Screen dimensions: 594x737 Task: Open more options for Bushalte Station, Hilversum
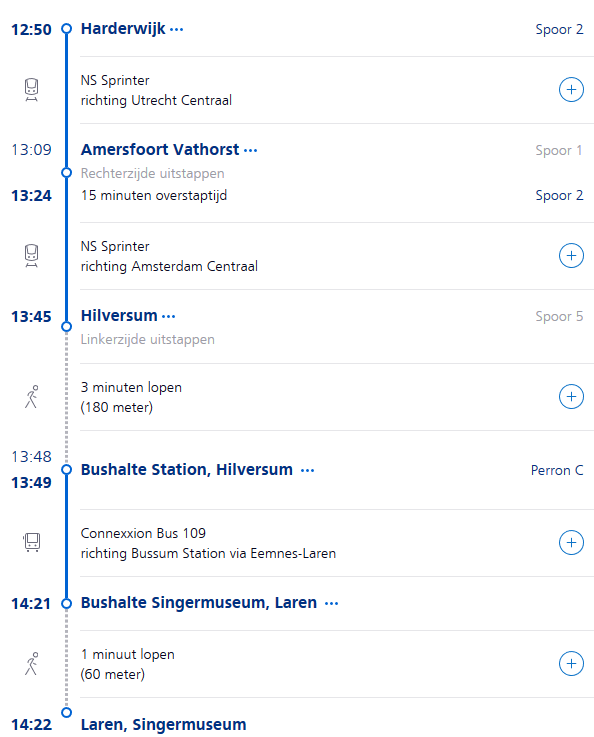pos(307,470)
